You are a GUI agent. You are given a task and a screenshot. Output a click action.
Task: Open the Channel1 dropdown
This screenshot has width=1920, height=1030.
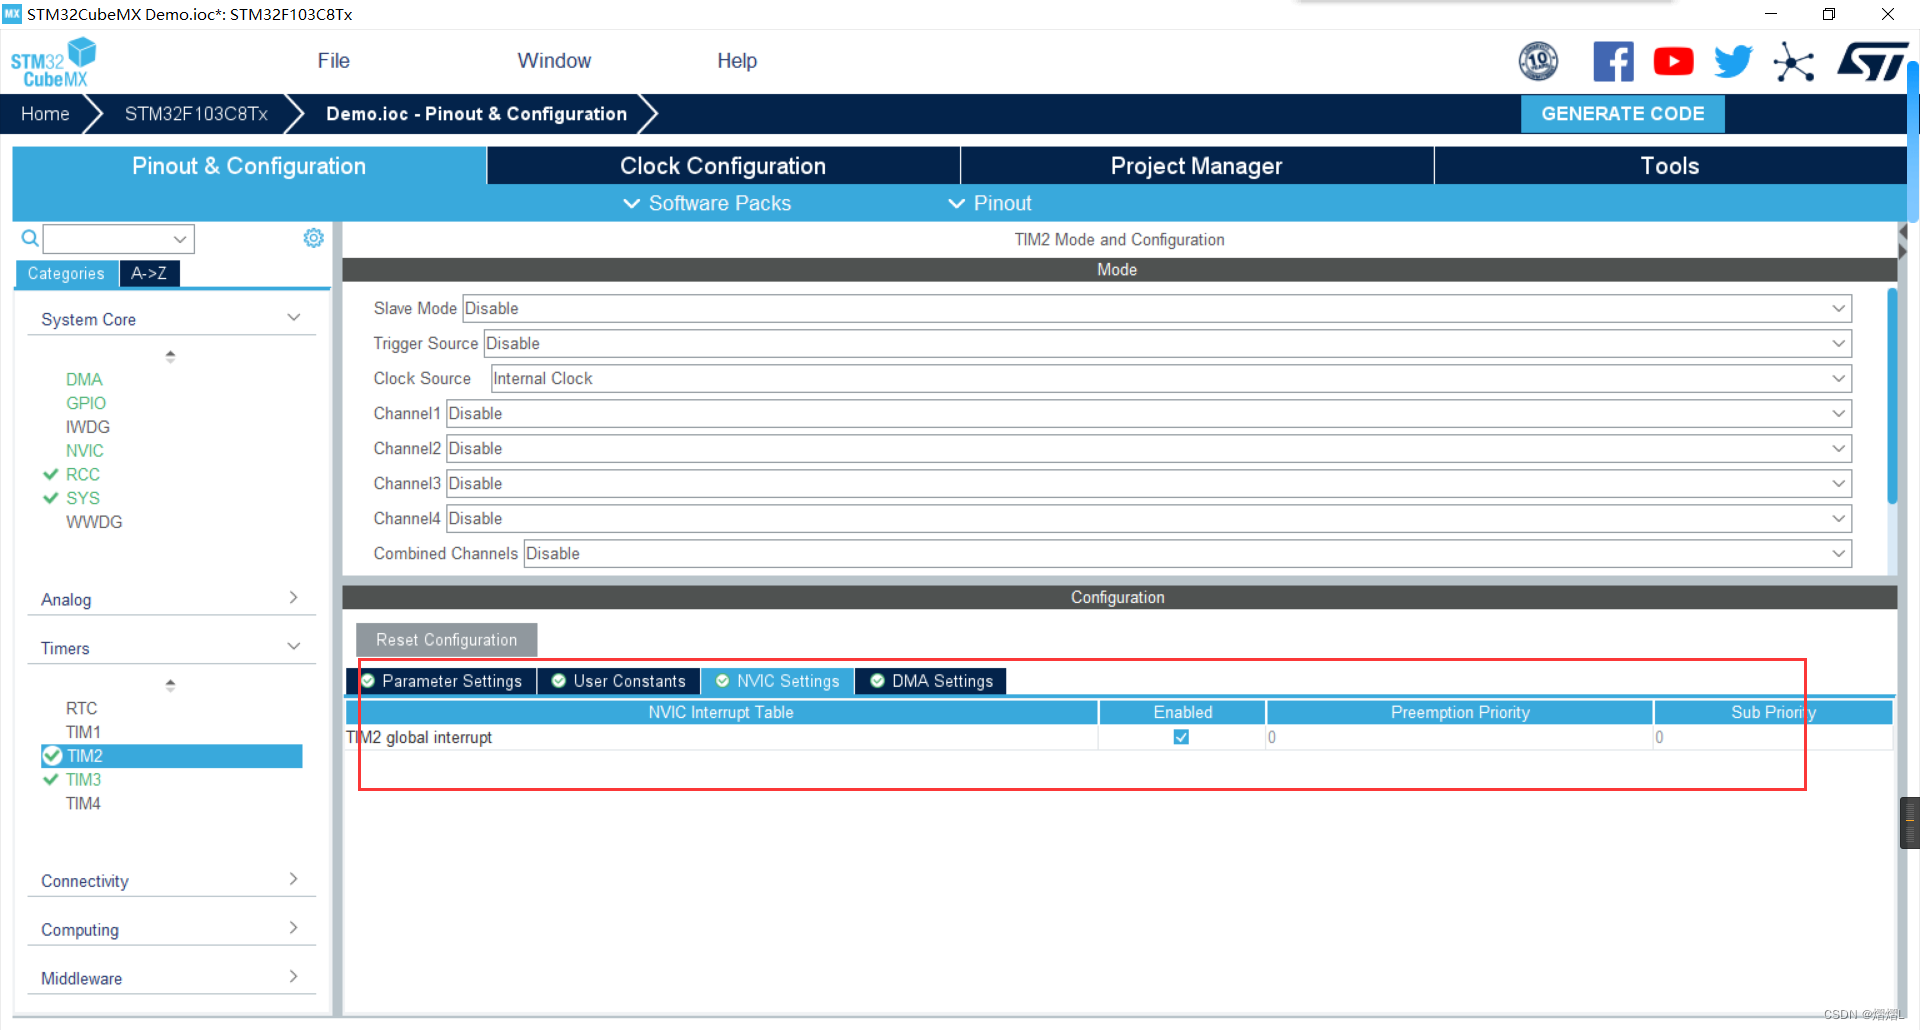[x=1149, y=413]
